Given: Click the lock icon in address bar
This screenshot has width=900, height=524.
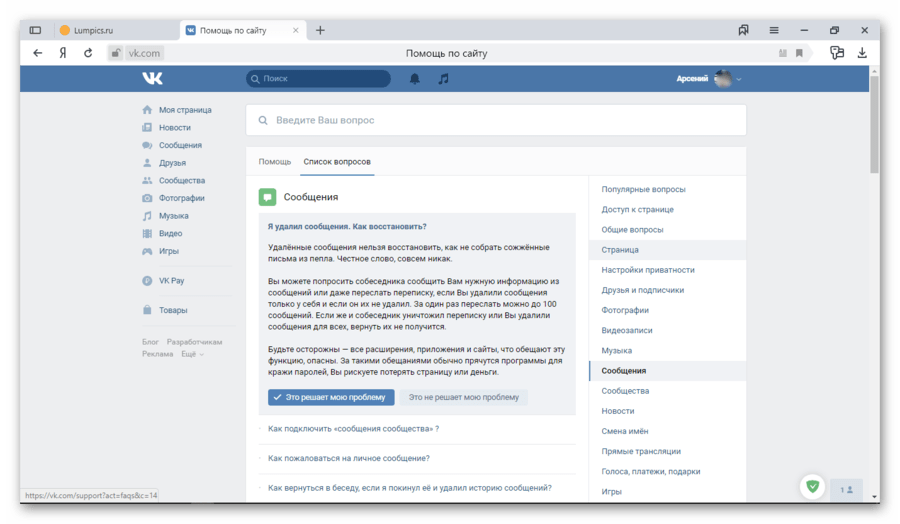Looking at the screenshot, I should (x=115, y=53).
